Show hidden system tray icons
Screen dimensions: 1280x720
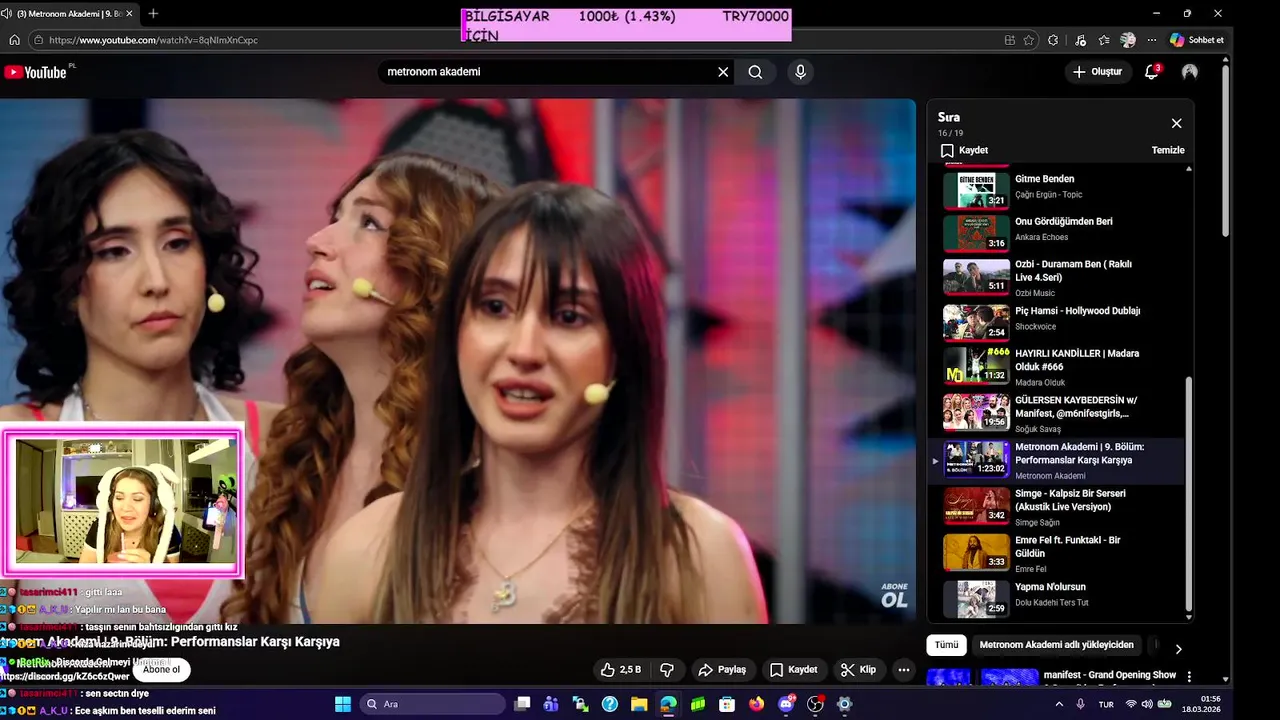click(x=1059, y=704)
